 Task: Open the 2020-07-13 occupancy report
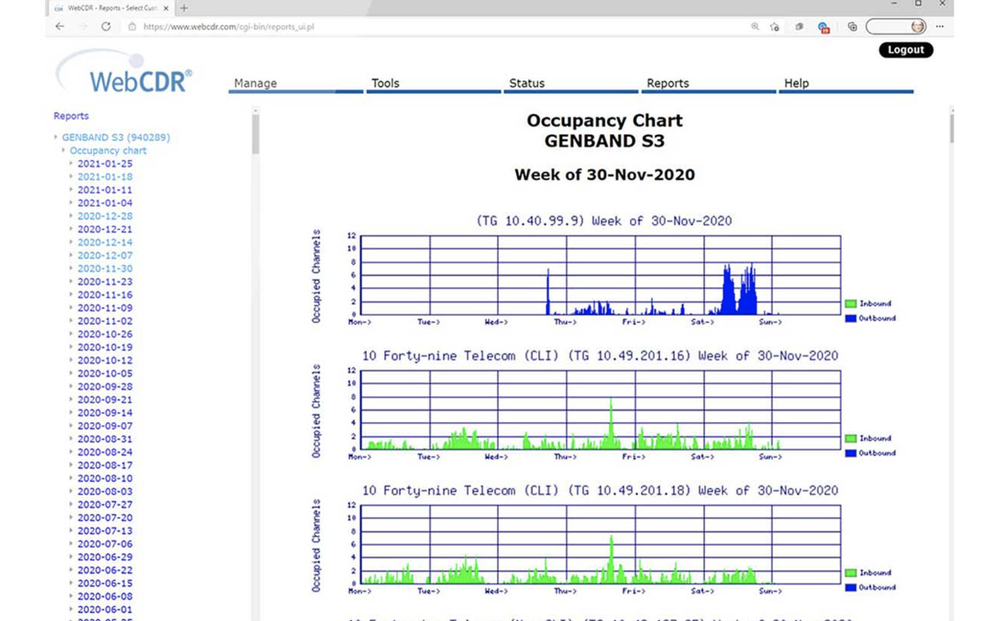pos(105,531)
